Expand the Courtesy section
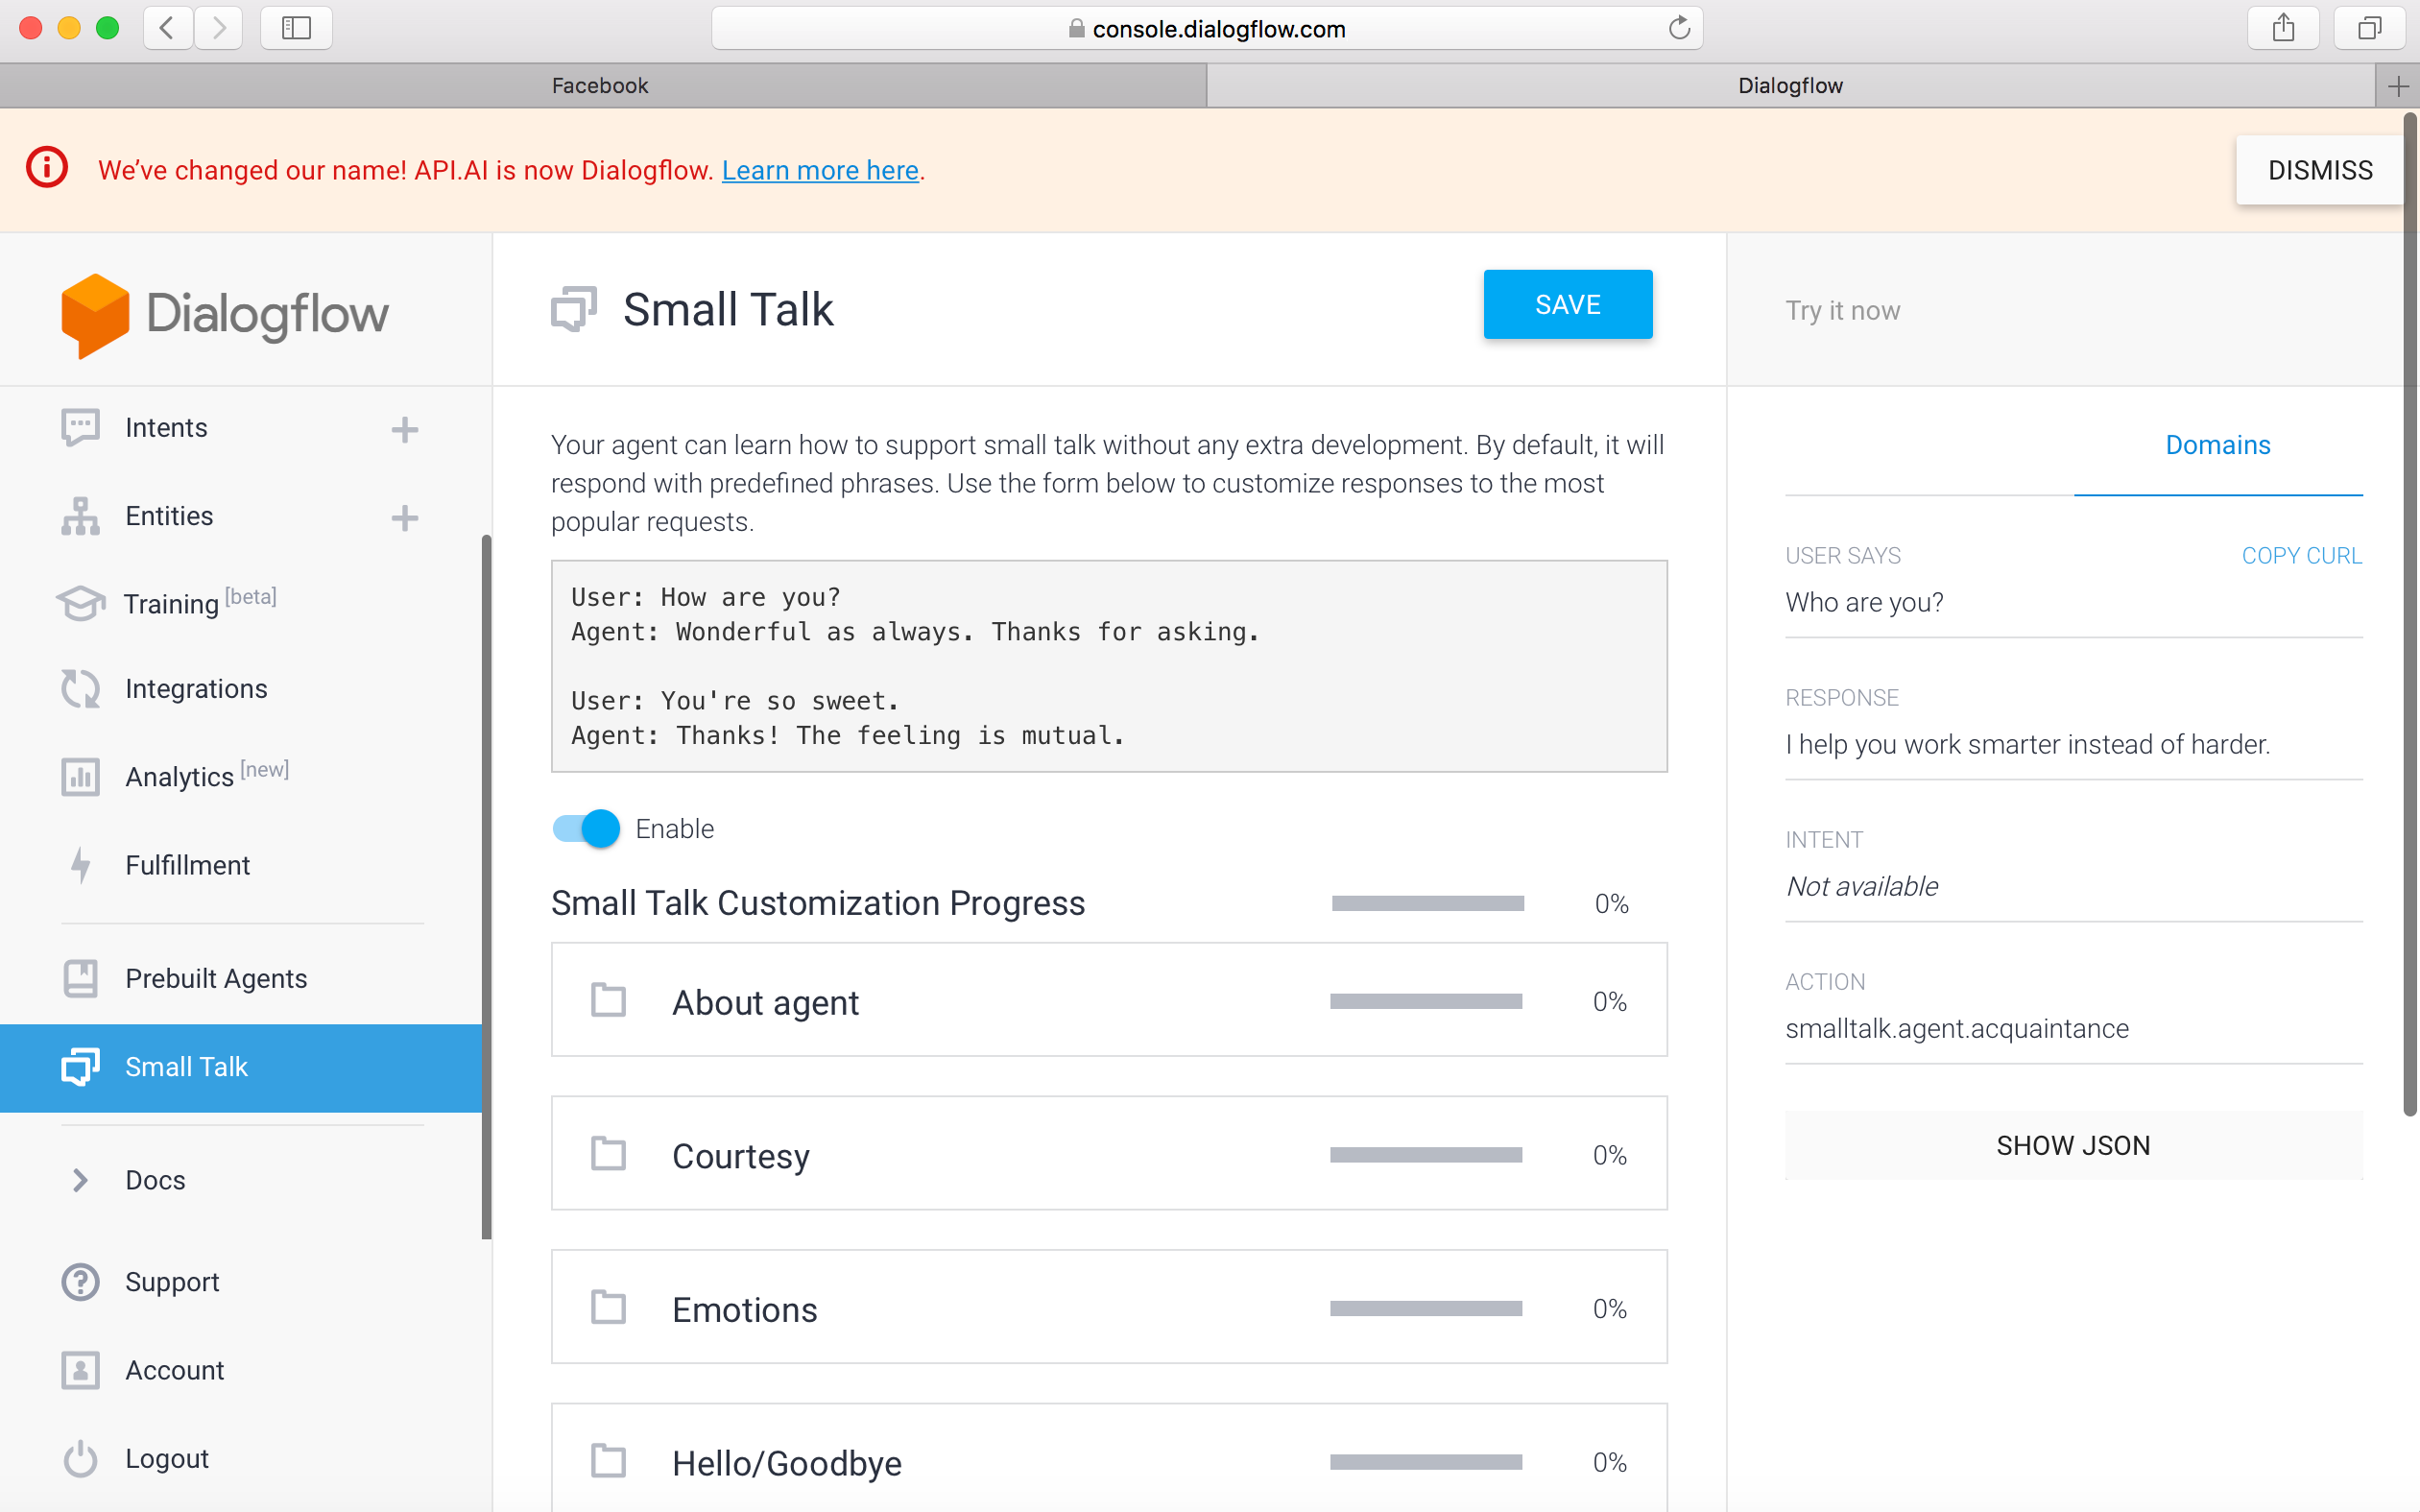This screenshot has width=2420, height=1512. point(1109,1154)
